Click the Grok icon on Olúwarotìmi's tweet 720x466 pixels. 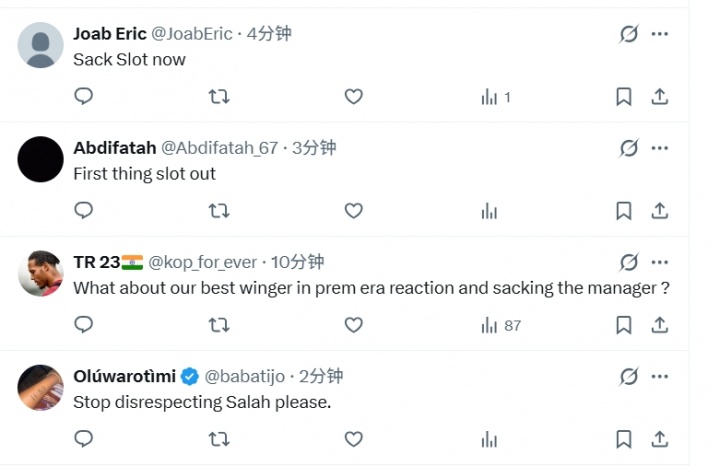pyautogui.click(x=628, y=376)
